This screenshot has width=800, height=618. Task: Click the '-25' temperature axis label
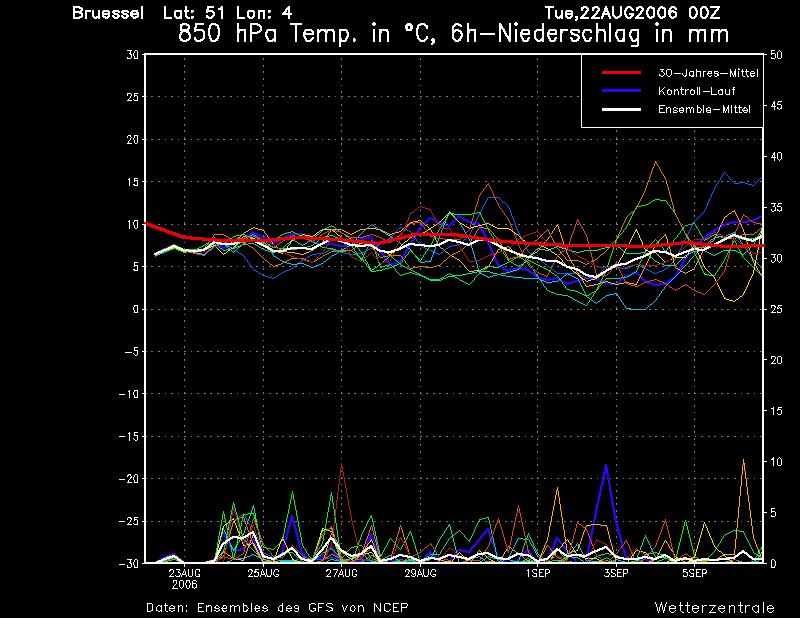click(x=129, y=522)
